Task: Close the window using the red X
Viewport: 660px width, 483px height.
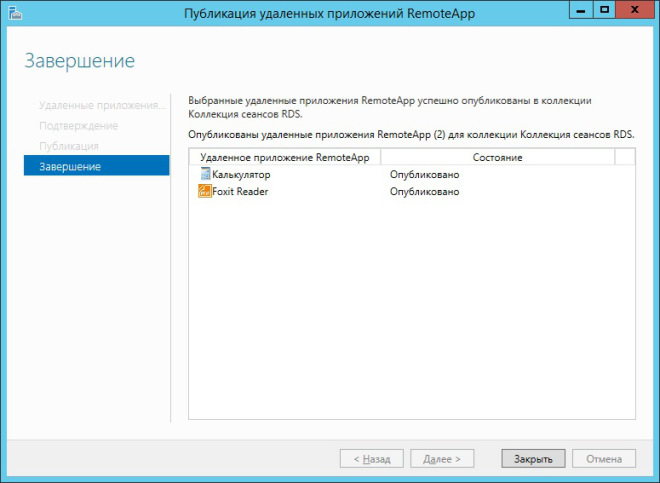Action: pos(634,9)
